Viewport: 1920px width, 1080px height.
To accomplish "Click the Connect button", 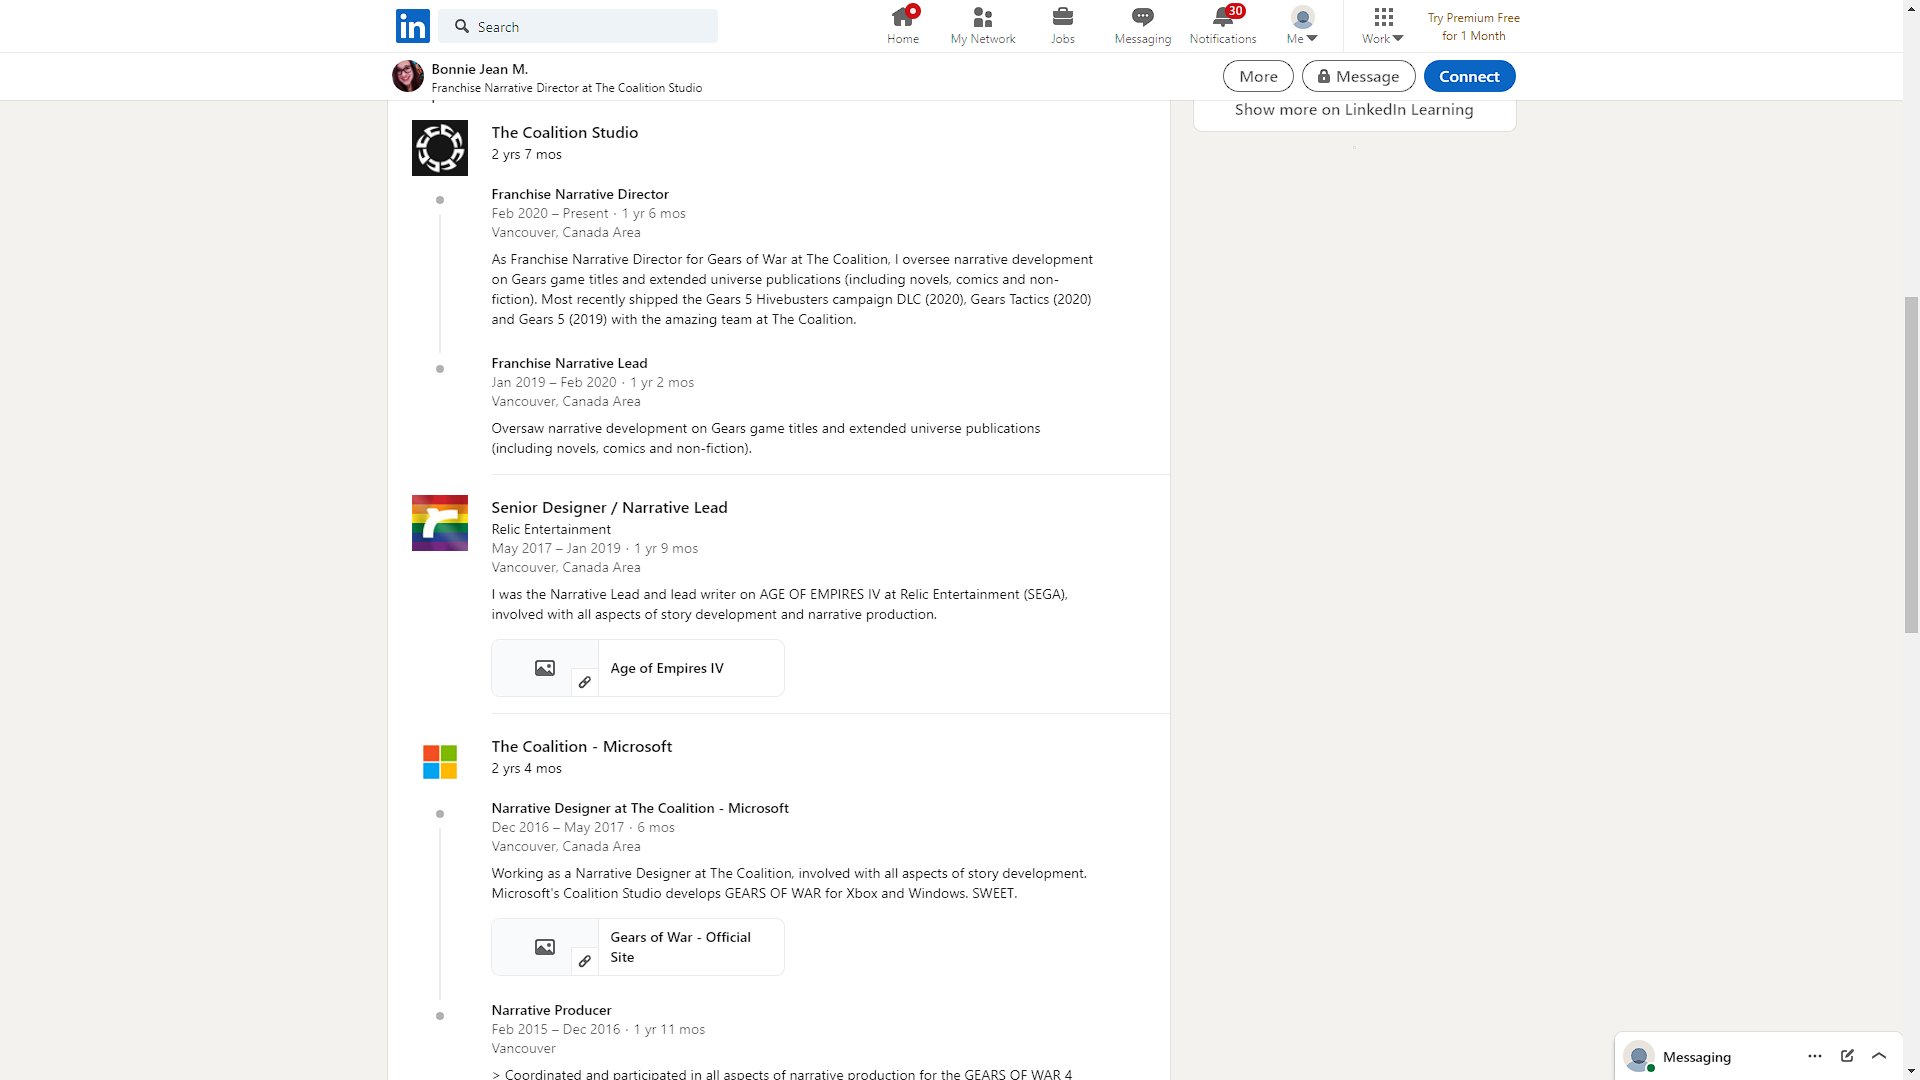I will click(x=1469, y=76).
